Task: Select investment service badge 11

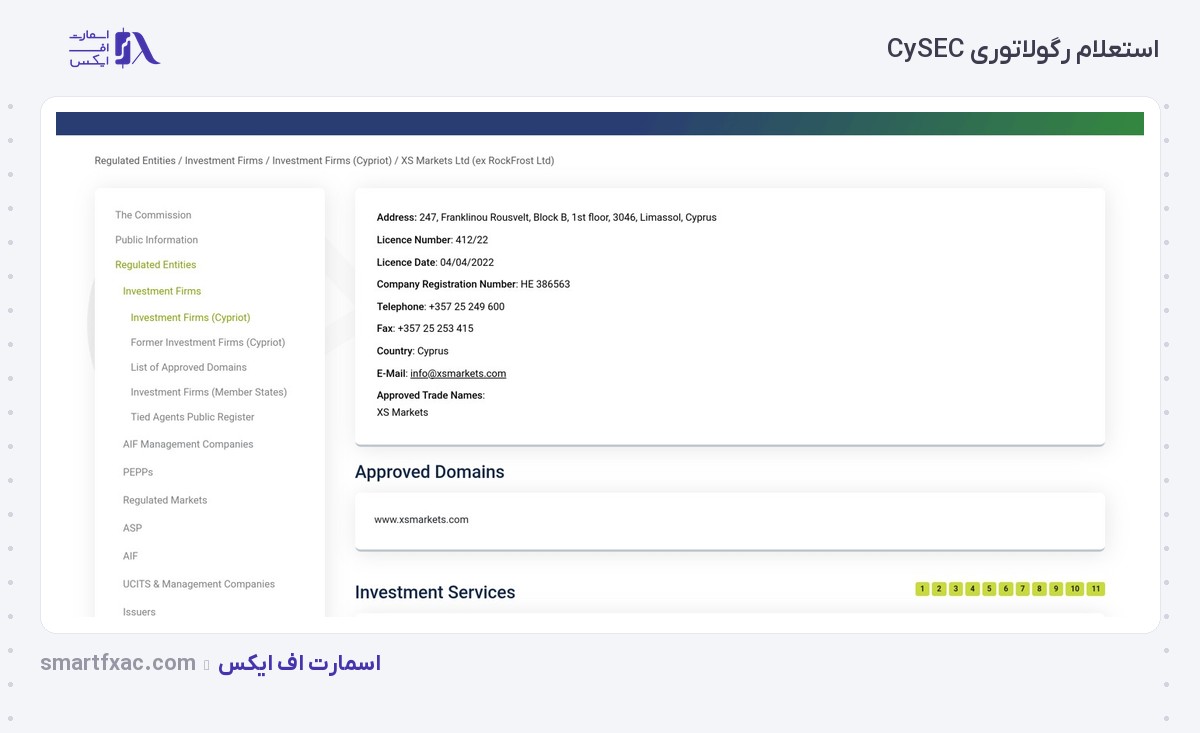Action: (x=1096, y=589)
